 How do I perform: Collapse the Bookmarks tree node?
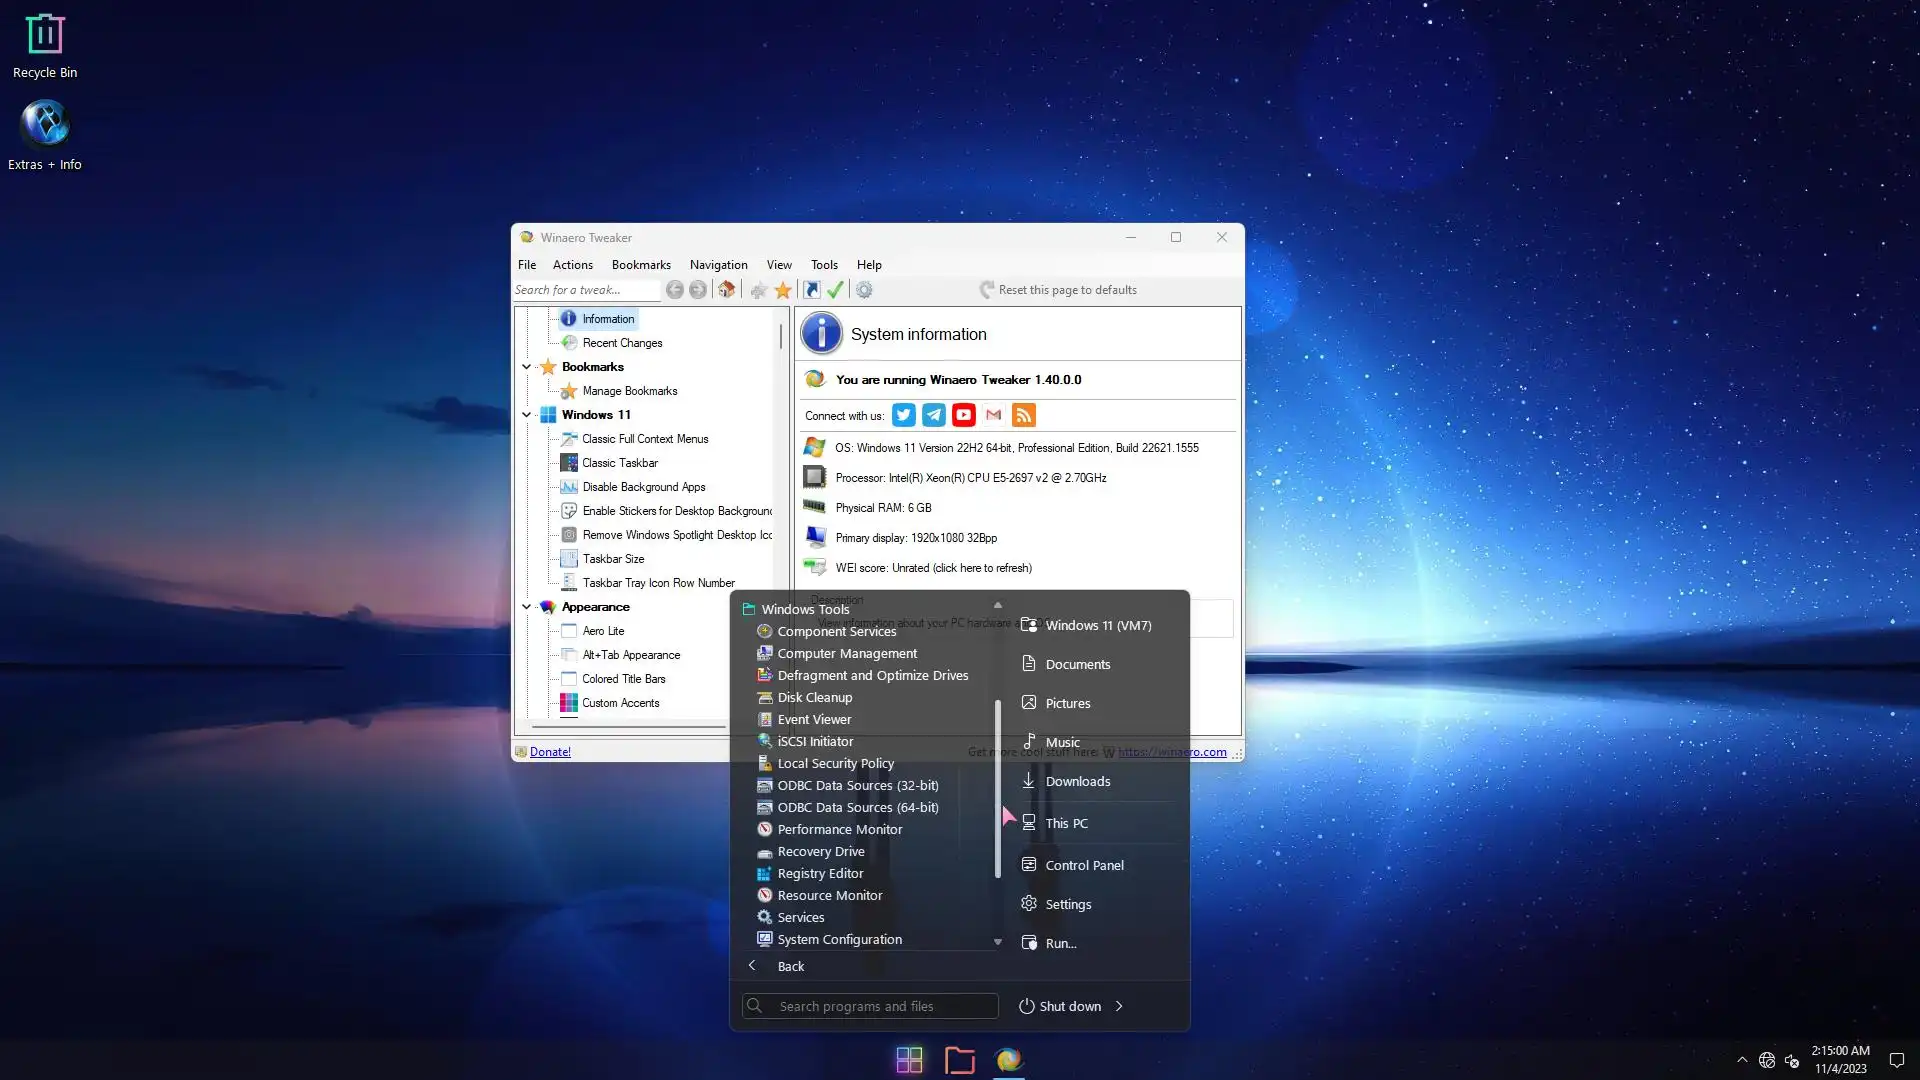tap(527, 367)
